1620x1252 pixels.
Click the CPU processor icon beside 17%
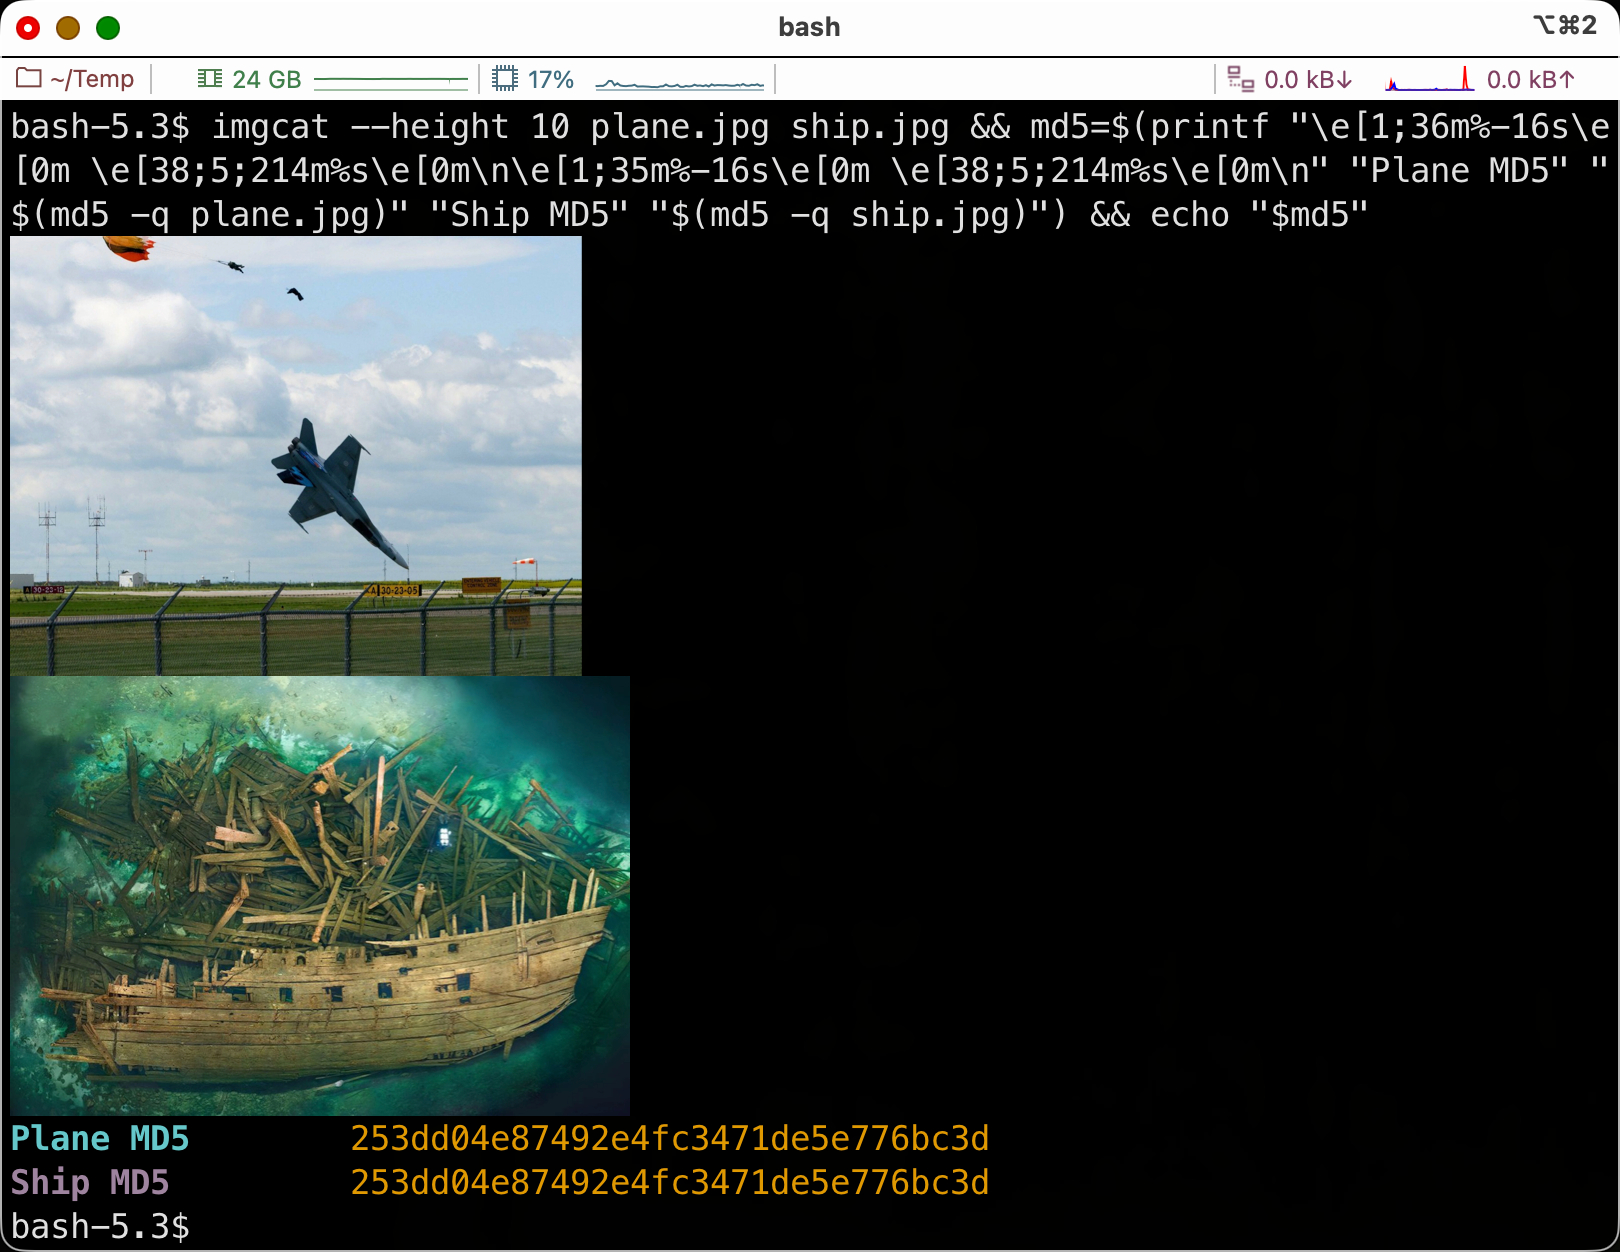click(505, 79)
